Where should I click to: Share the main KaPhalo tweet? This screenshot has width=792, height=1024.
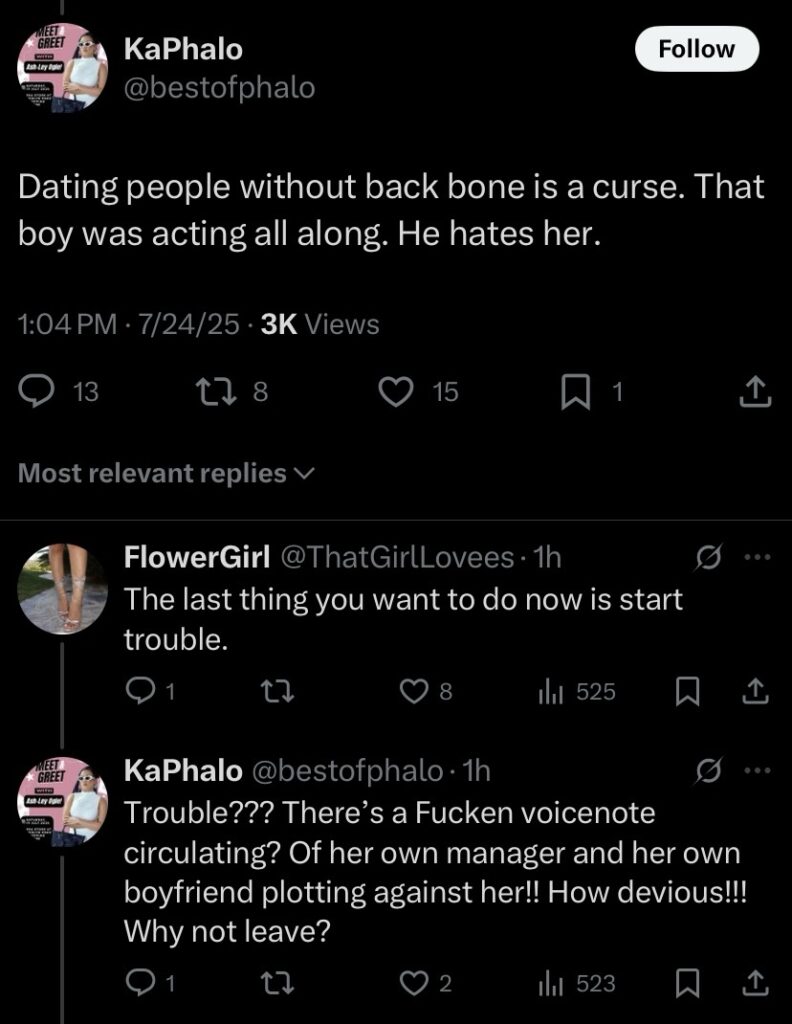755,392
